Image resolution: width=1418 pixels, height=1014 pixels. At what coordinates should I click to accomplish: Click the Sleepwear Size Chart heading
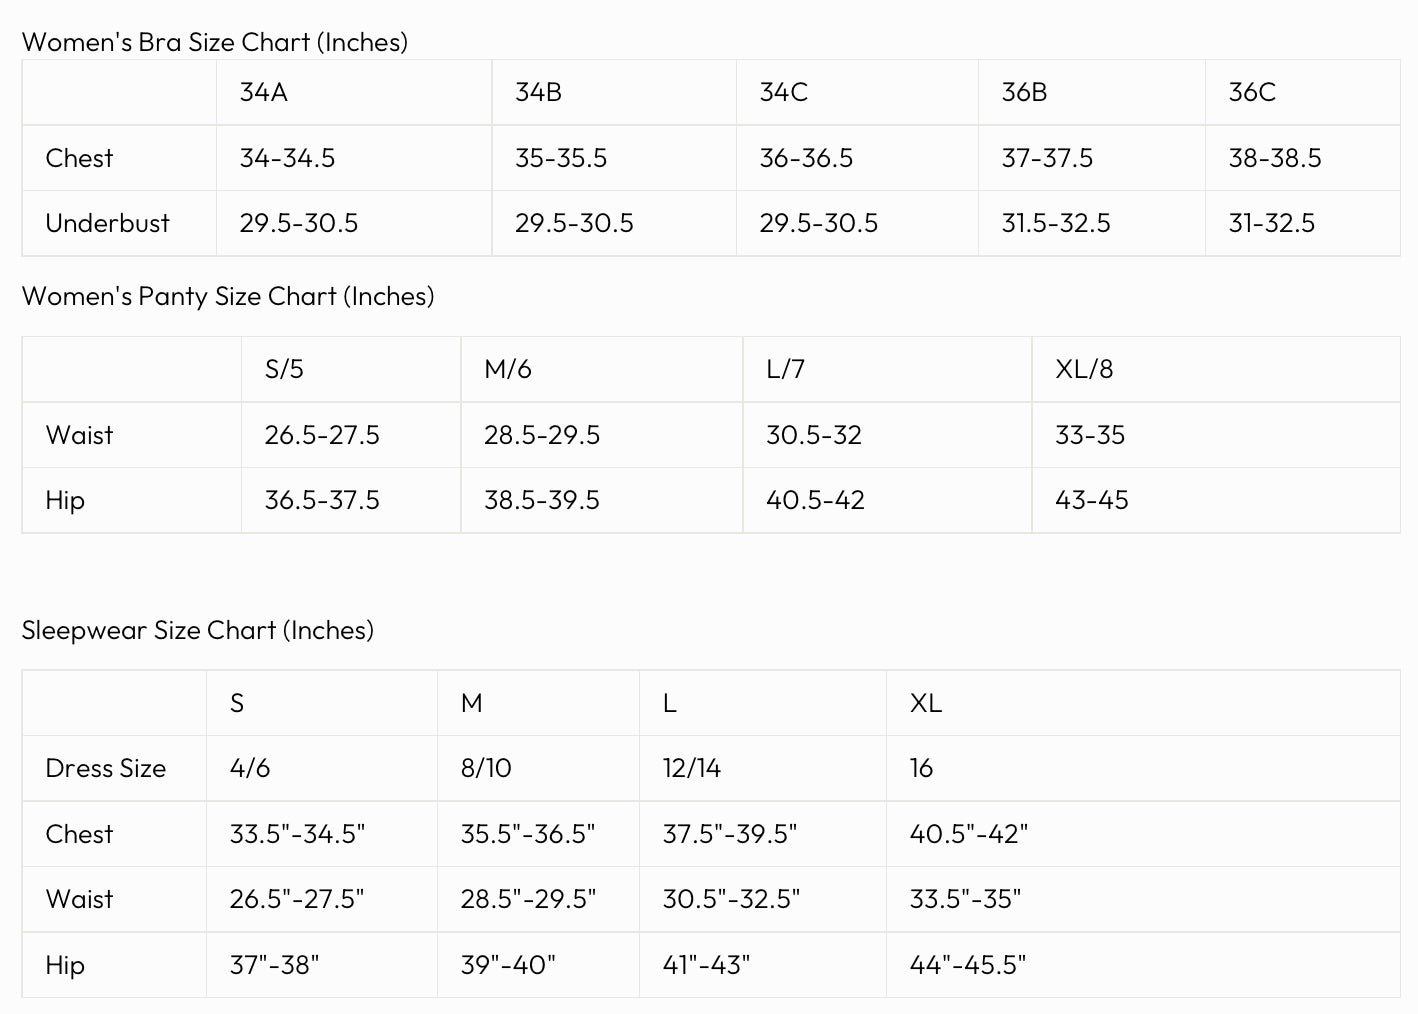point(198,630)
